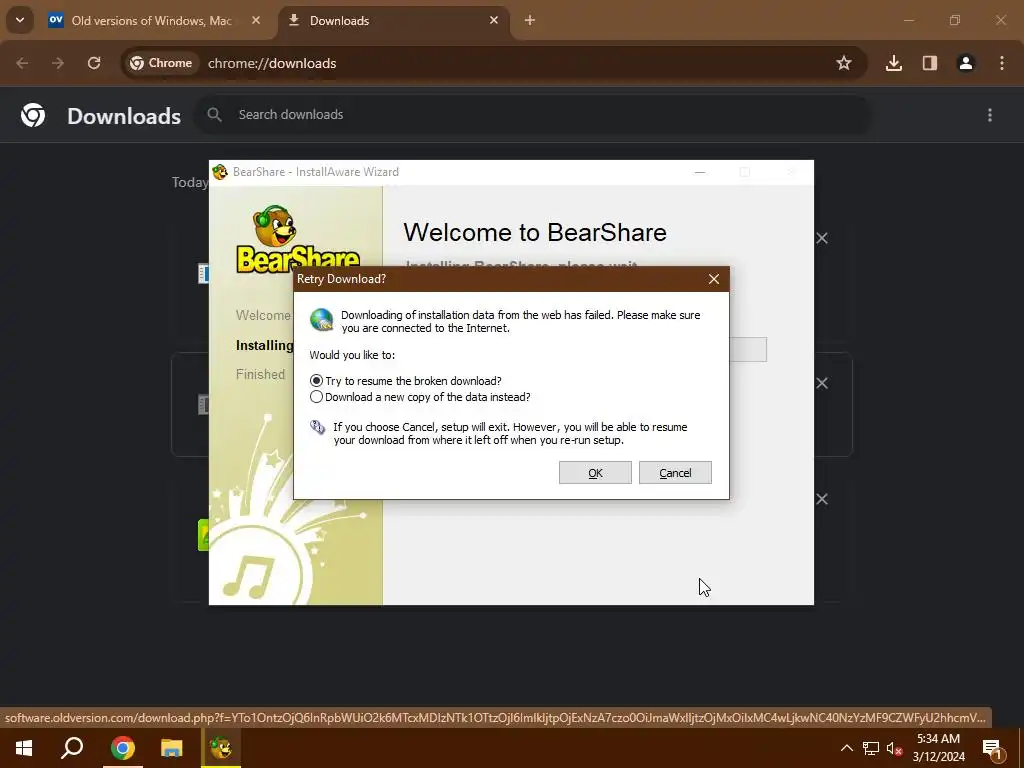This screenshot has height=768, width=1024.
Task: Click the network icon in system tray
Action: coord(870,748)
